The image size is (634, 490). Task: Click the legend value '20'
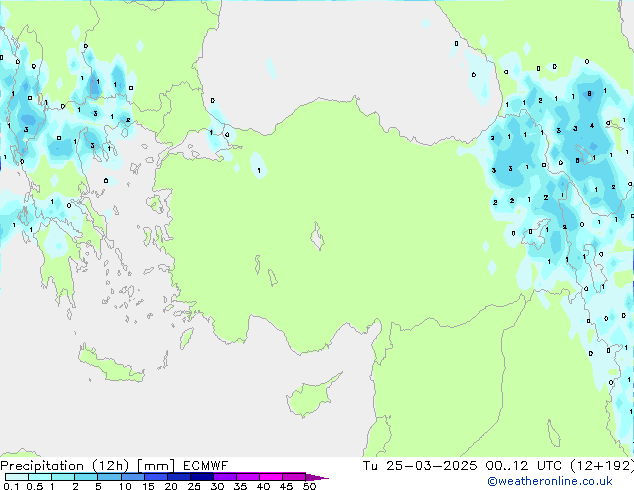point(171,486)
